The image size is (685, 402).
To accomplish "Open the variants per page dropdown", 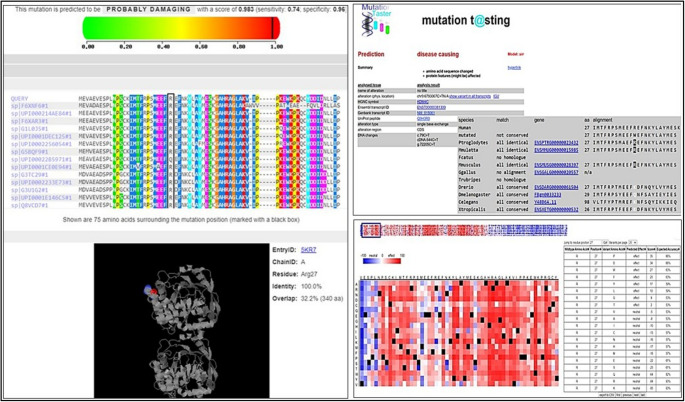I will [633, 243].
